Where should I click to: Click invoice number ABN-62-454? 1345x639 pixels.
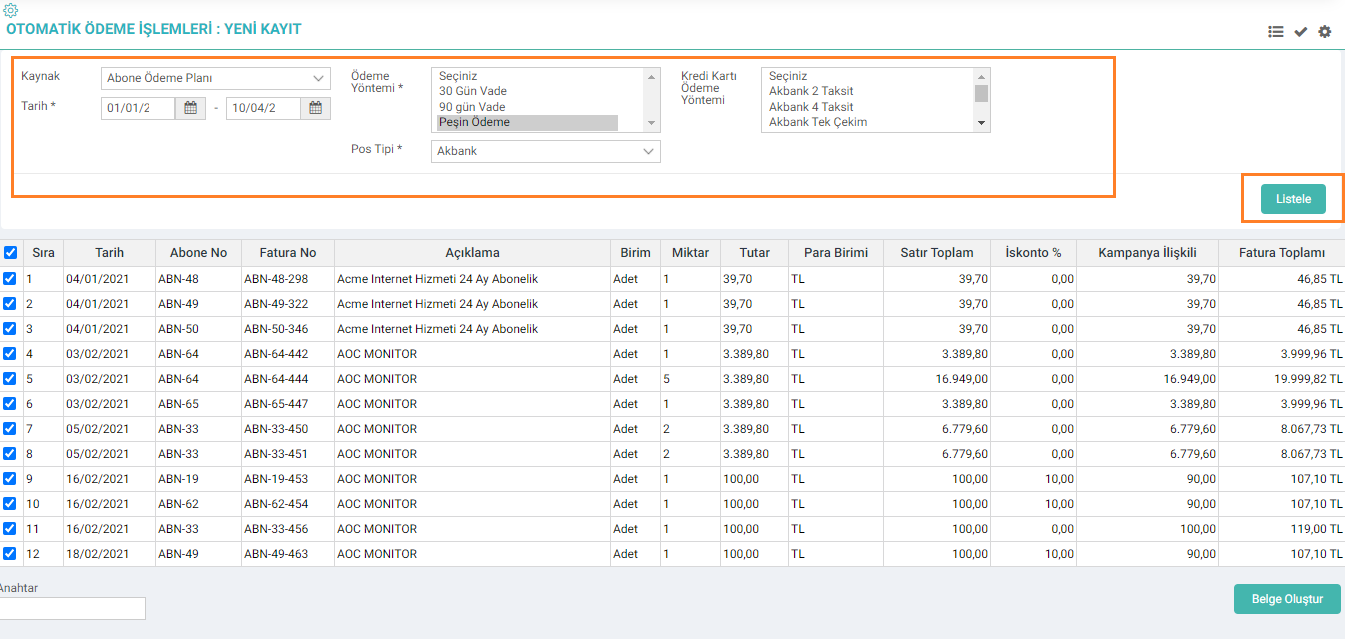(276, 504)
